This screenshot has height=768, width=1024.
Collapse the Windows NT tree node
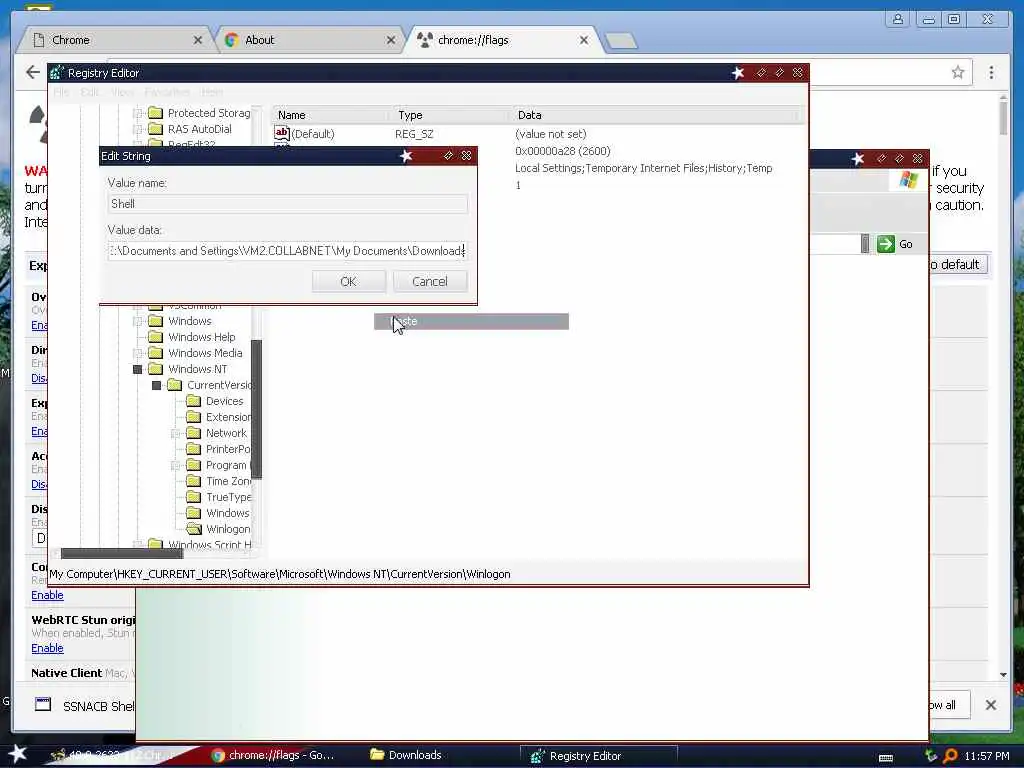tap(138, 369)
